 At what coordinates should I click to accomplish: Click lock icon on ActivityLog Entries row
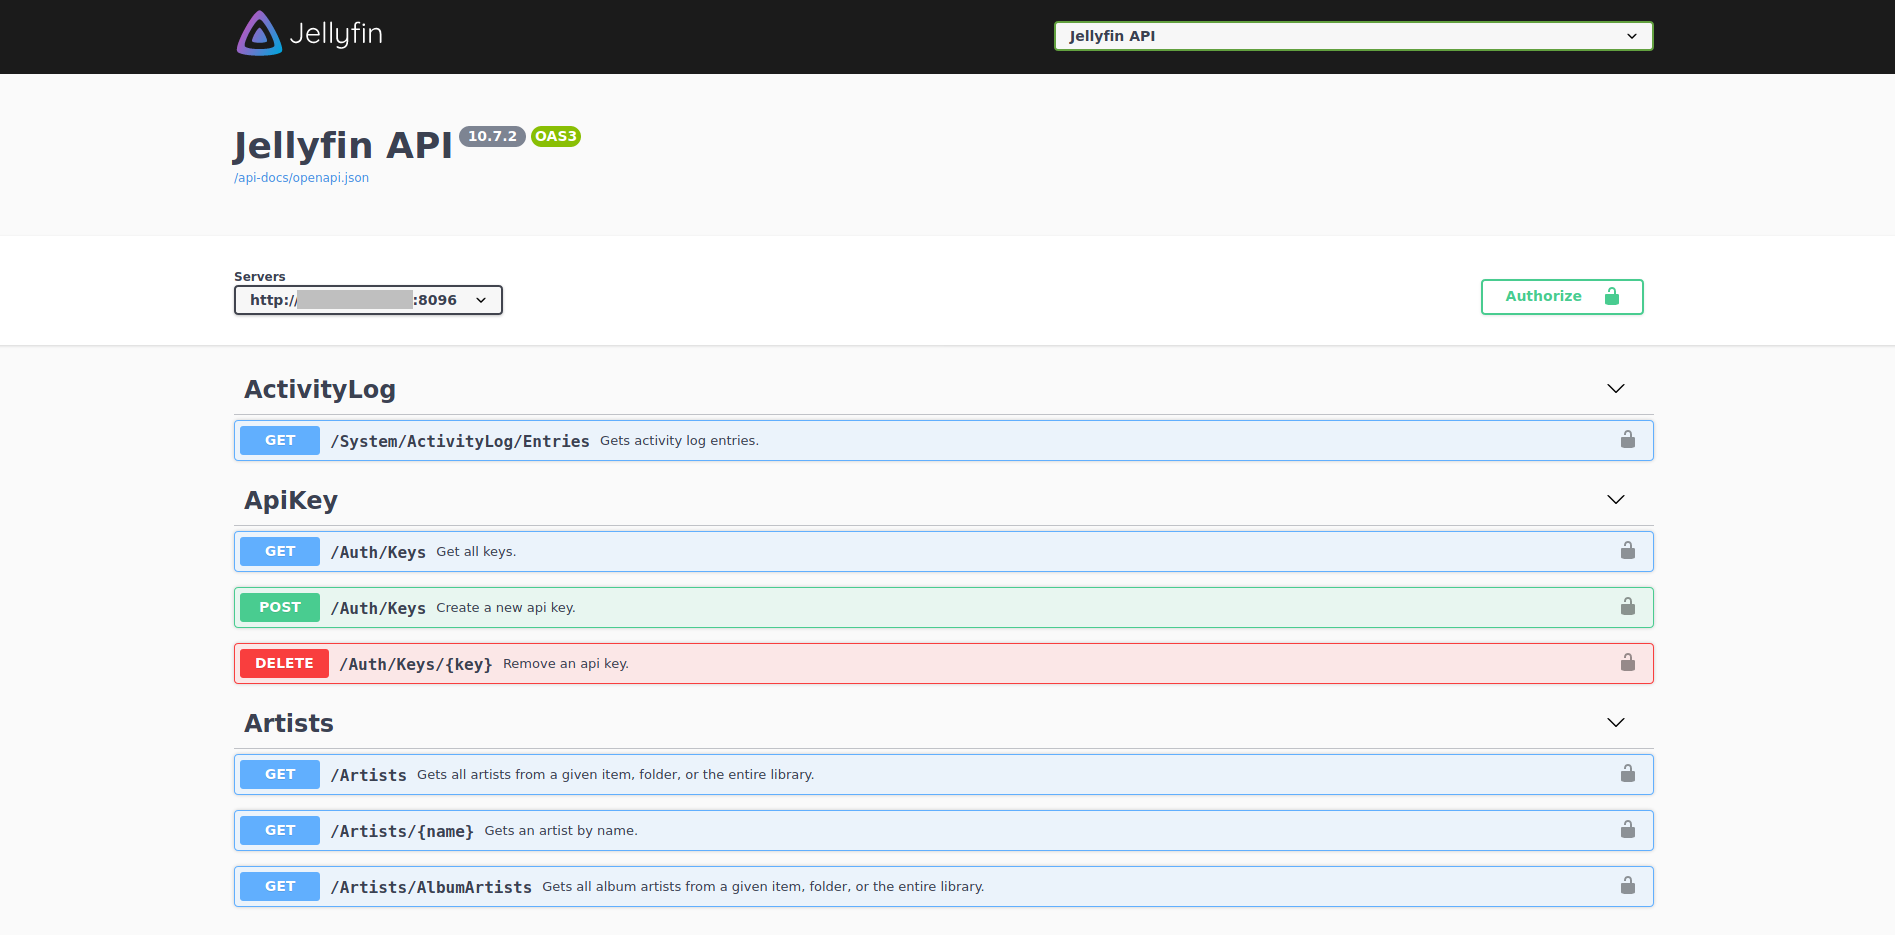click(1627, 440)
